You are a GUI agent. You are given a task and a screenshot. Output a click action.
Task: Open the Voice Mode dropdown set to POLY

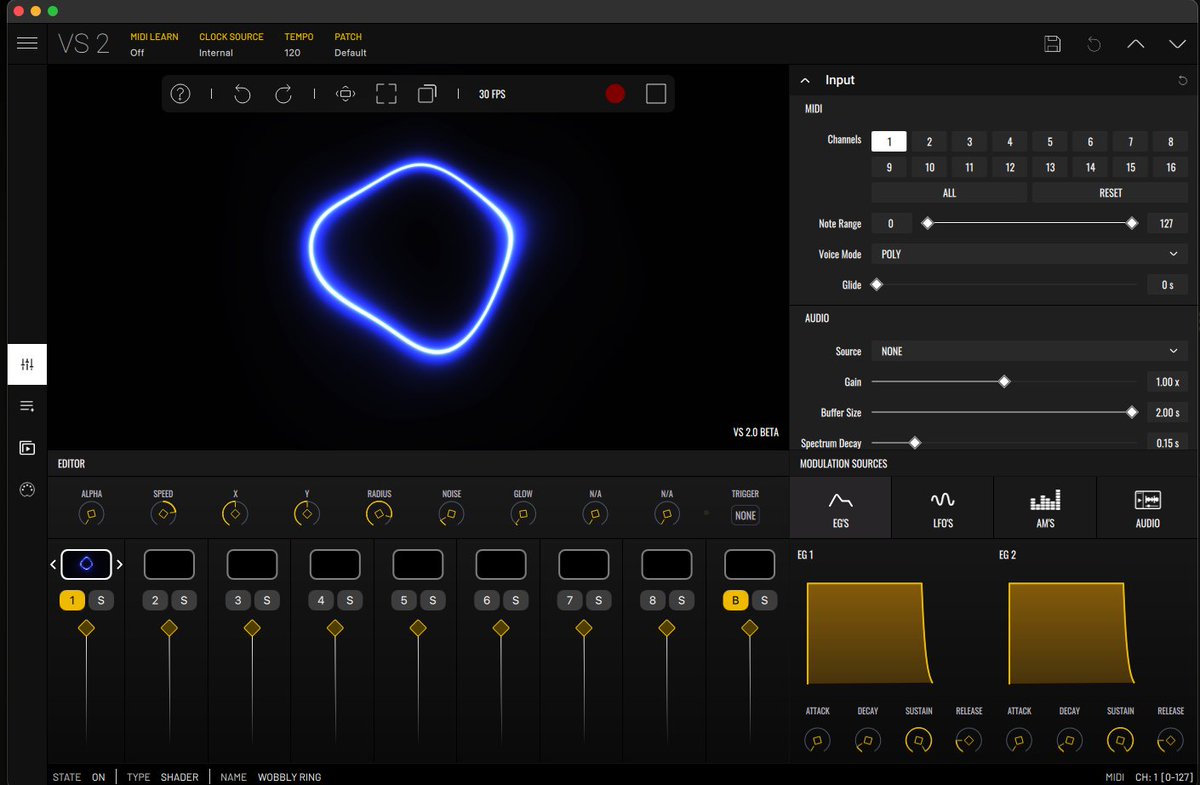click(1029, 254)
